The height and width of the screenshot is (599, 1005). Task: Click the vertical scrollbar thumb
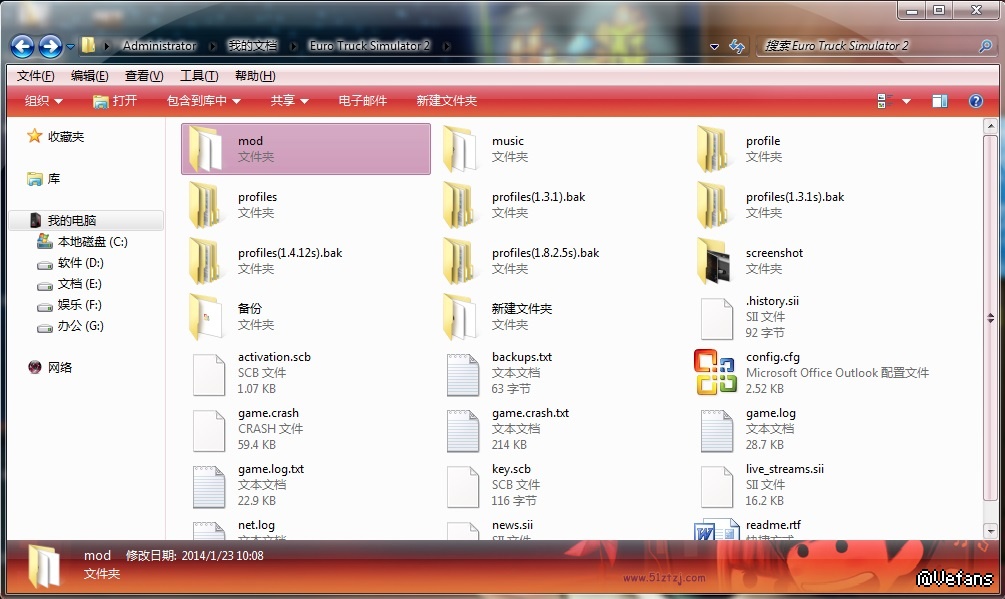[990, 318]
